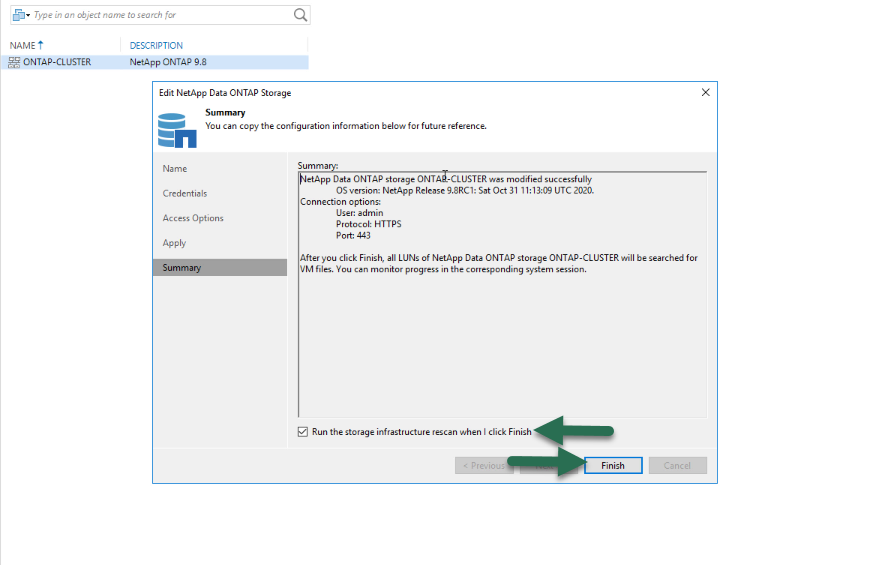The image size is (892, 565).
Task: Uncheck the storage infrastructure rescan checkbox
Action: [x=303, y=432]
